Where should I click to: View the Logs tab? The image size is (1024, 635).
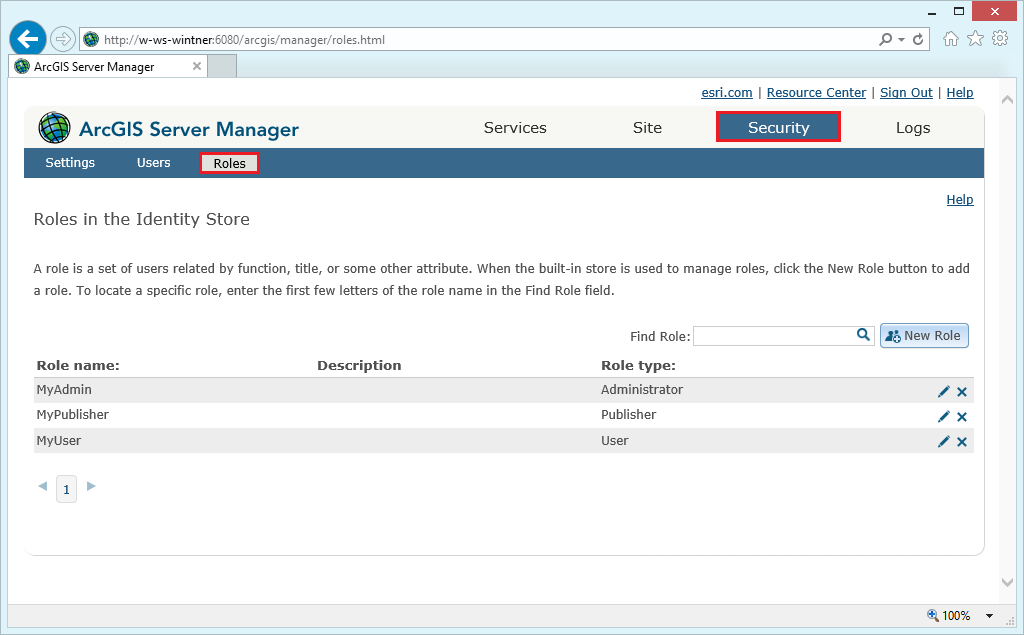point(912,128)
